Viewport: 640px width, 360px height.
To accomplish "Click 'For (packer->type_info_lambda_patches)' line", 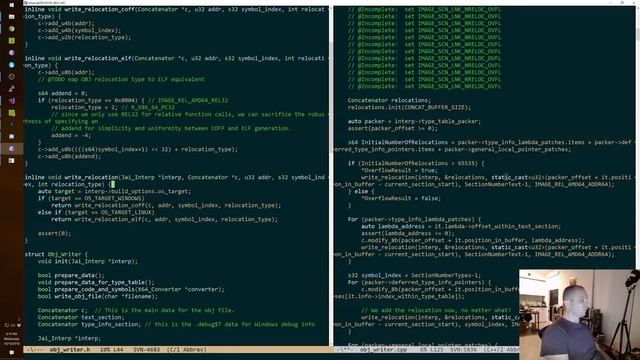I will click(414, 219).
